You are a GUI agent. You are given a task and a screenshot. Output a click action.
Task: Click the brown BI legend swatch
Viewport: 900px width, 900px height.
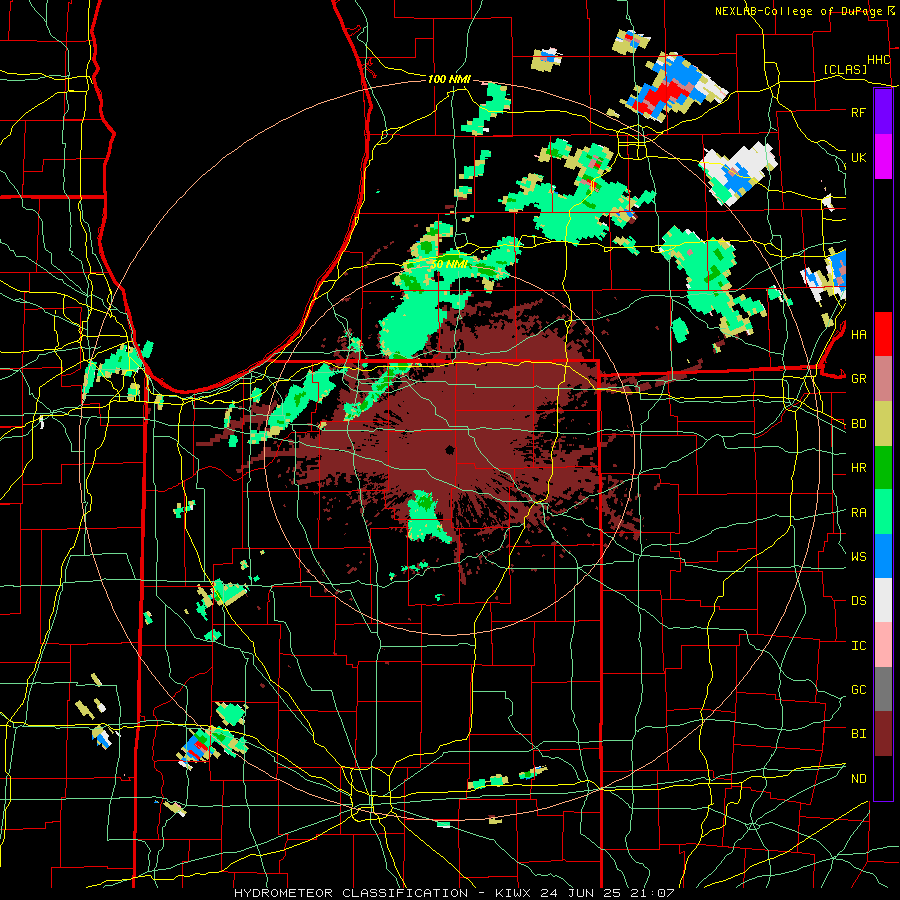[883, 734]
